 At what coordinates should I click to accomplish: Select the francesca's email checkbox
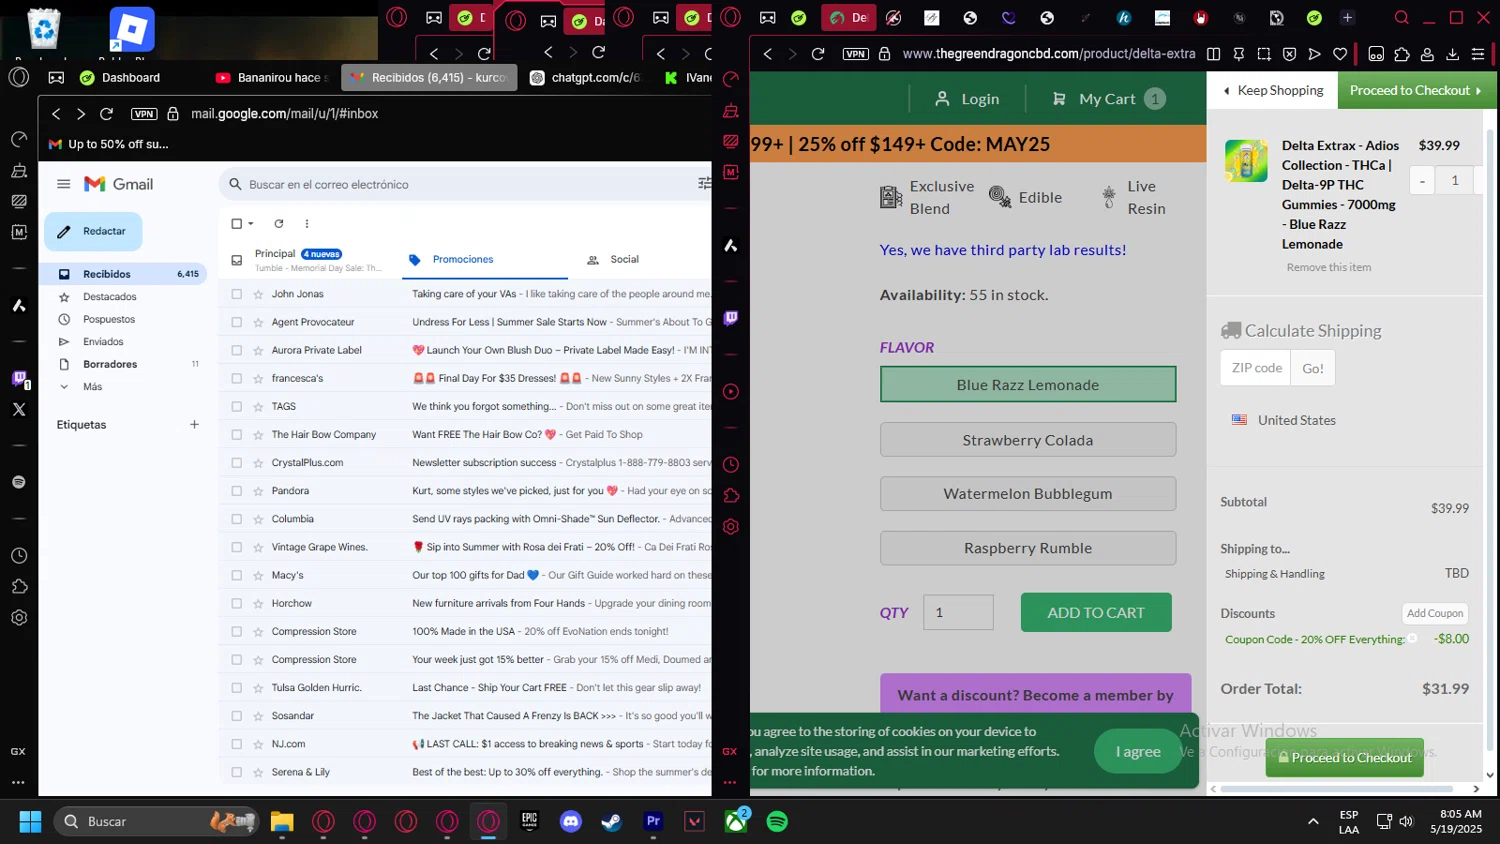point(237,378)
